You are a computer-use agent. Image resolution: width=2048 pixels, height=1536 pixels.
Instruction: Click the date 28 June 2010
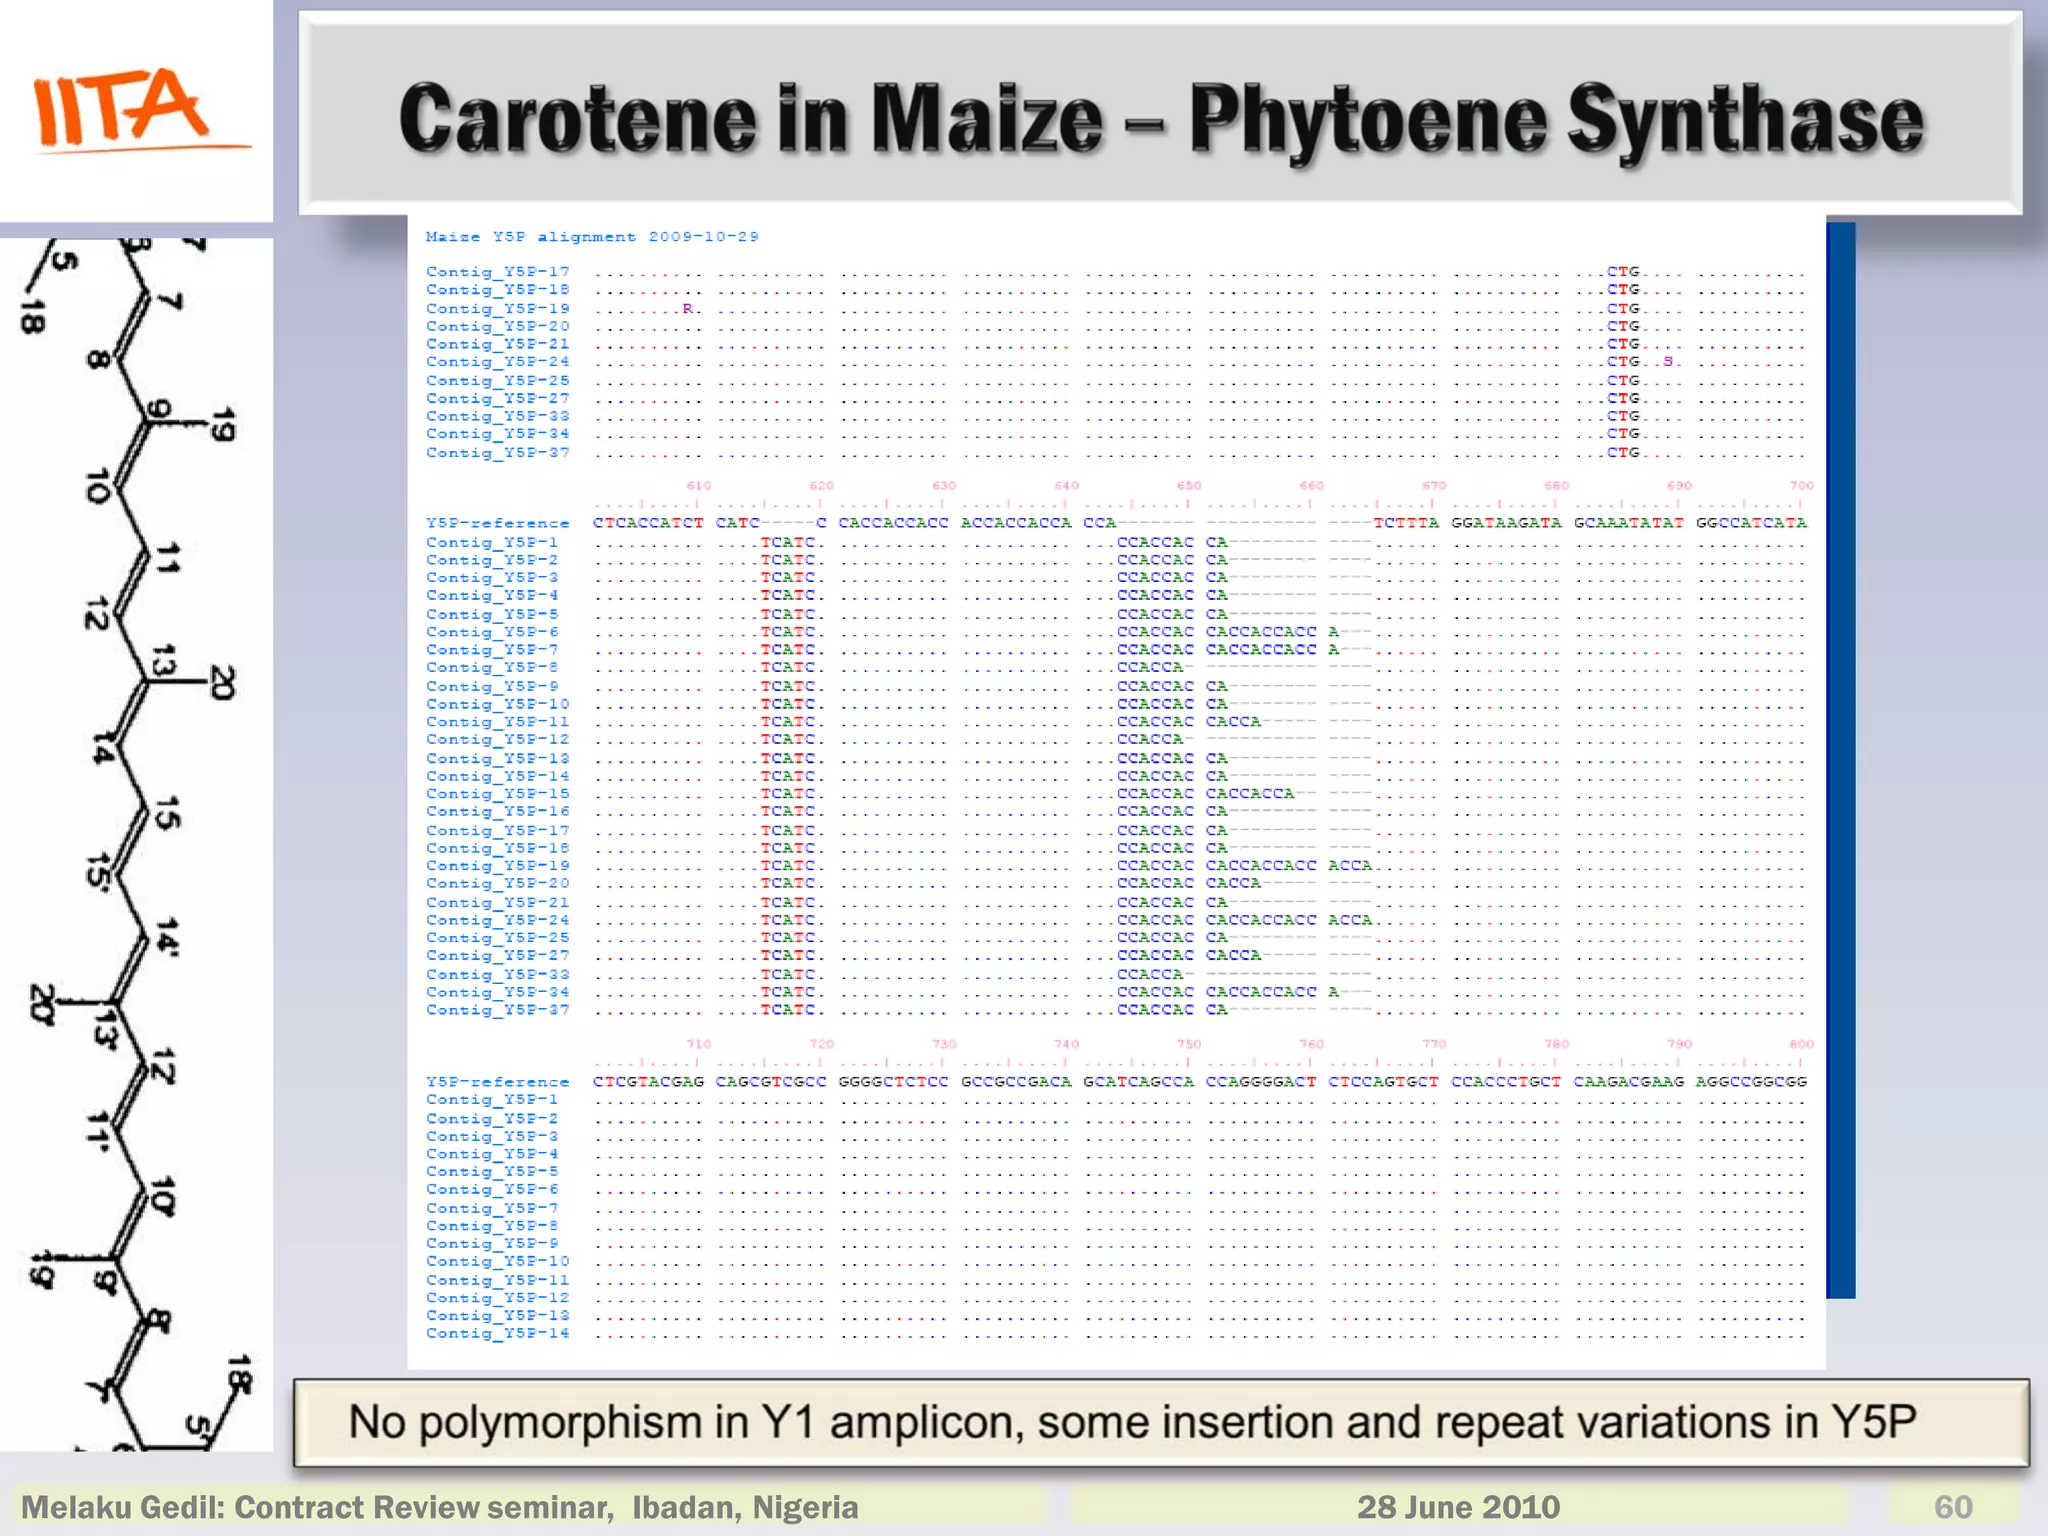pyautogui.click(x=1457, y=1507)
